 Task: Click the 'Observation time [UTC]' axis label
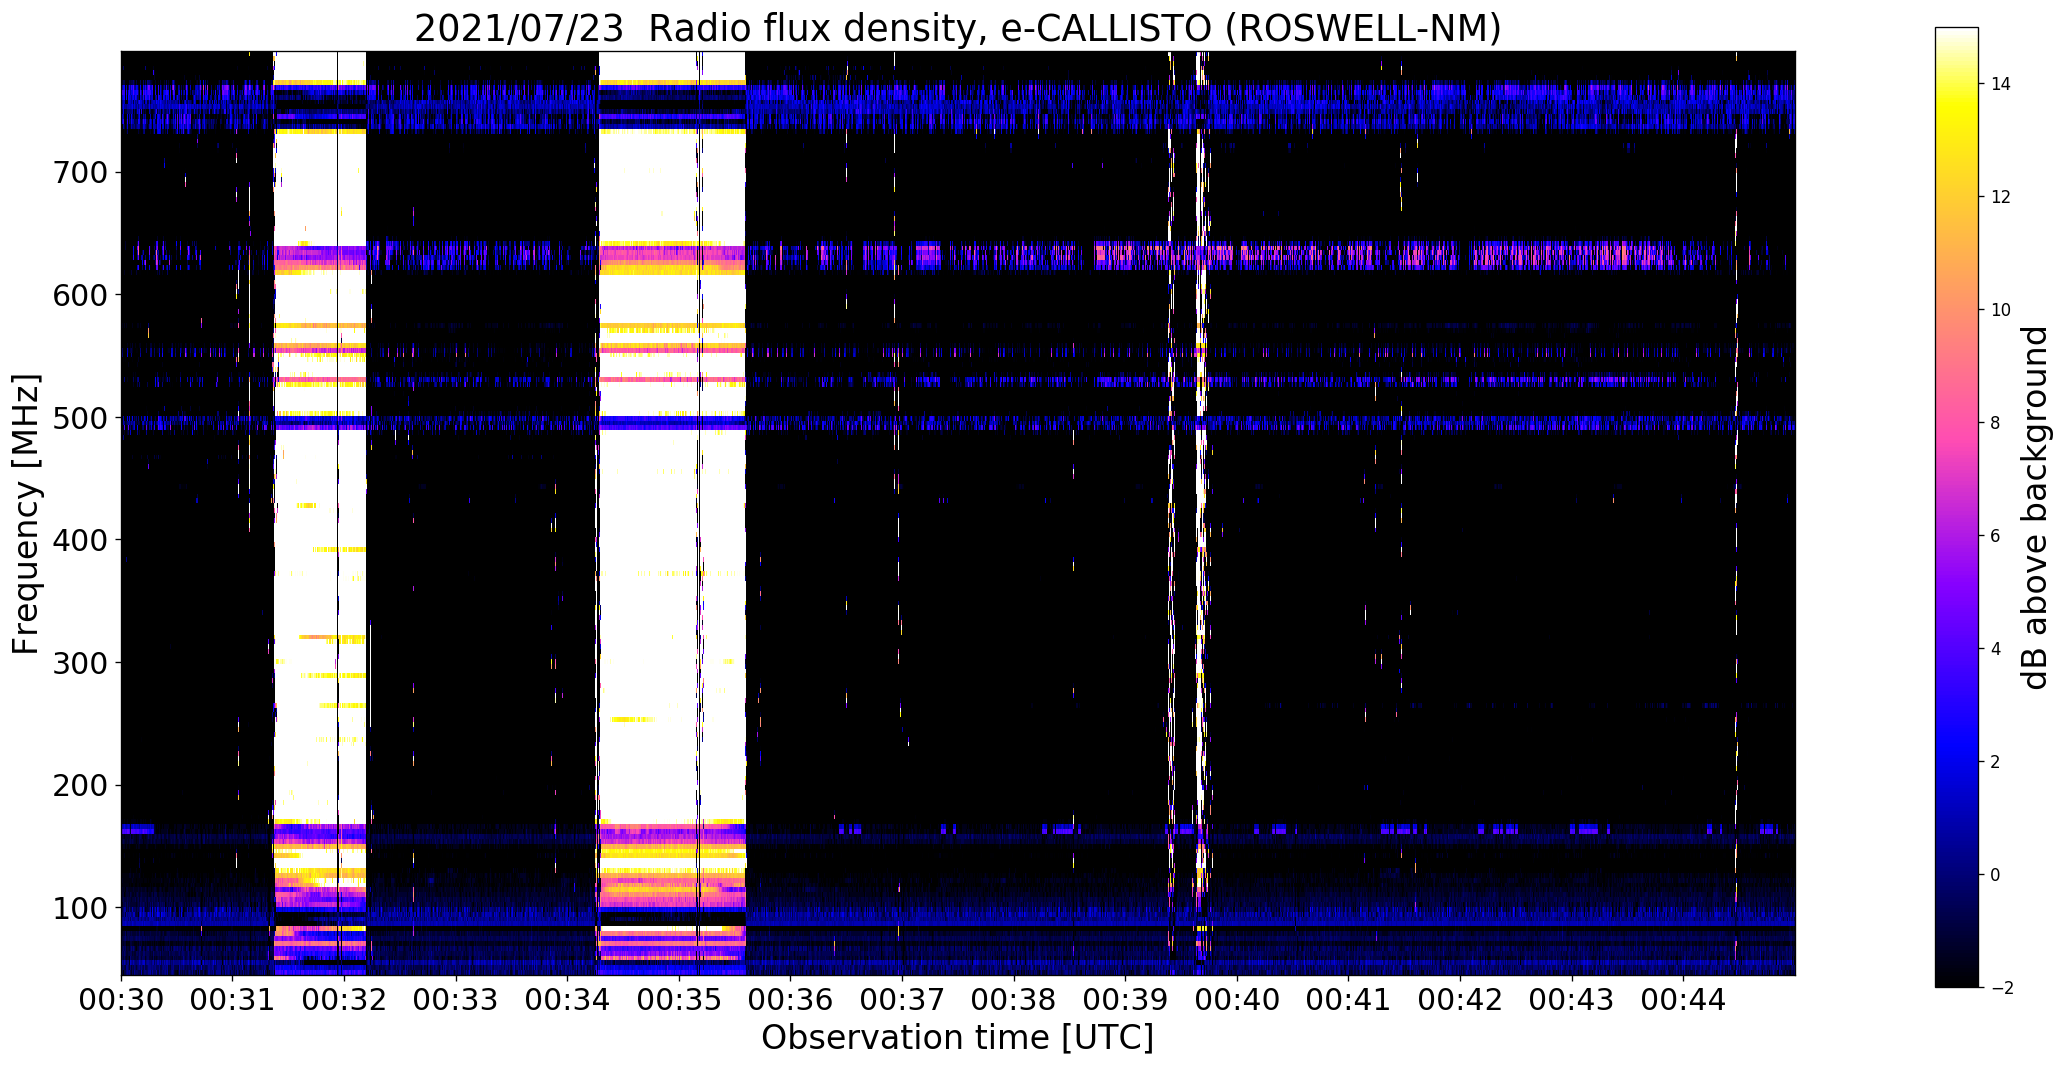[x=957, y=1038]
